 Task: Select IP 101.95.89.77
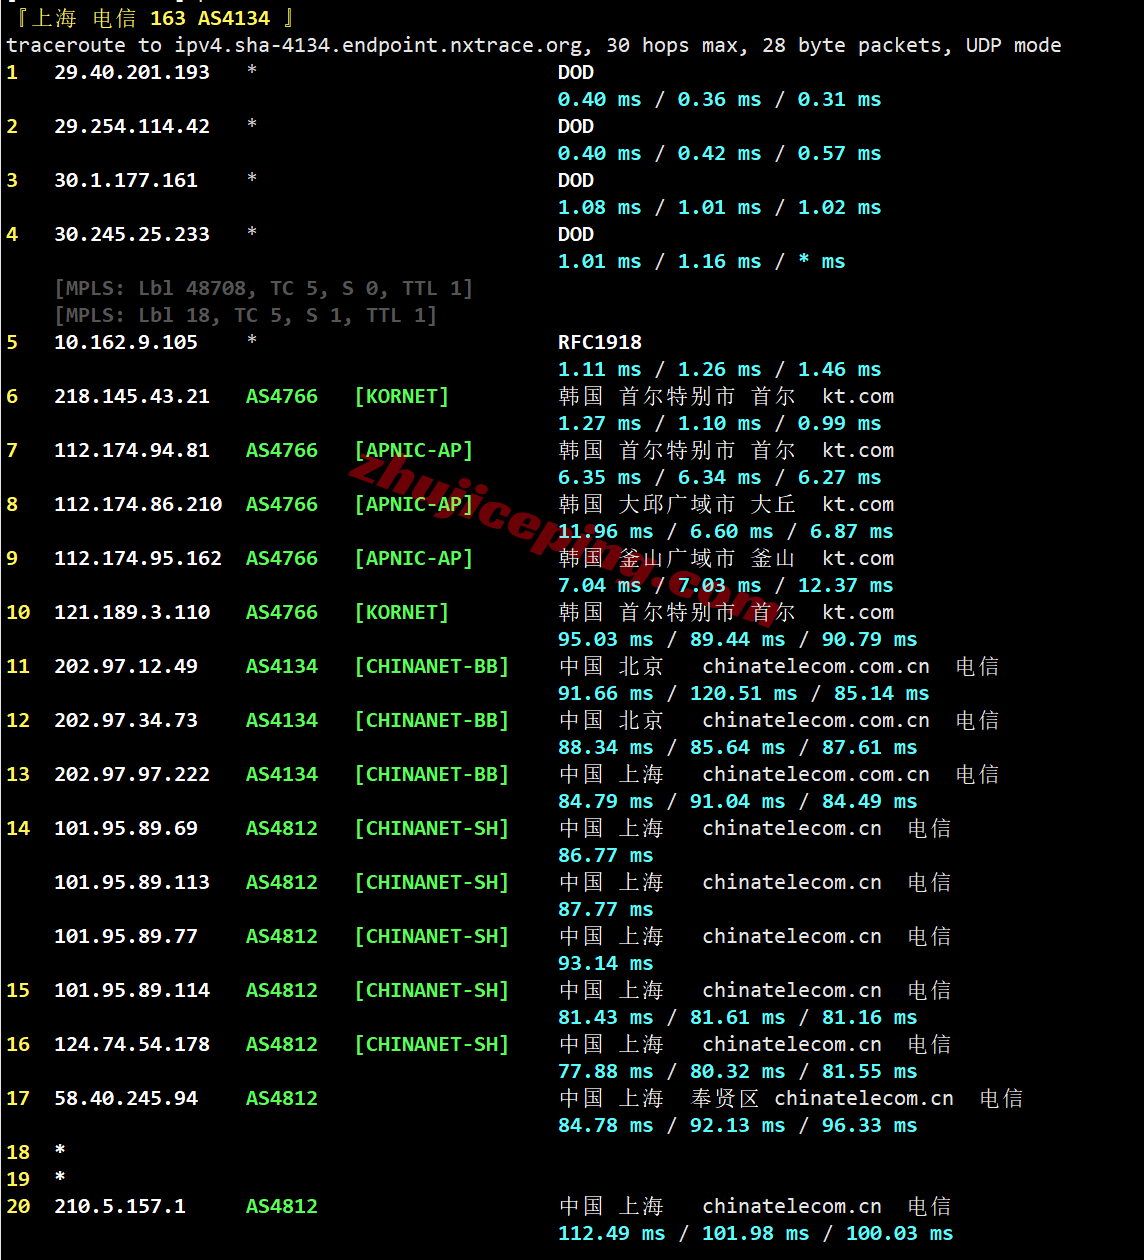click(126, 936)
